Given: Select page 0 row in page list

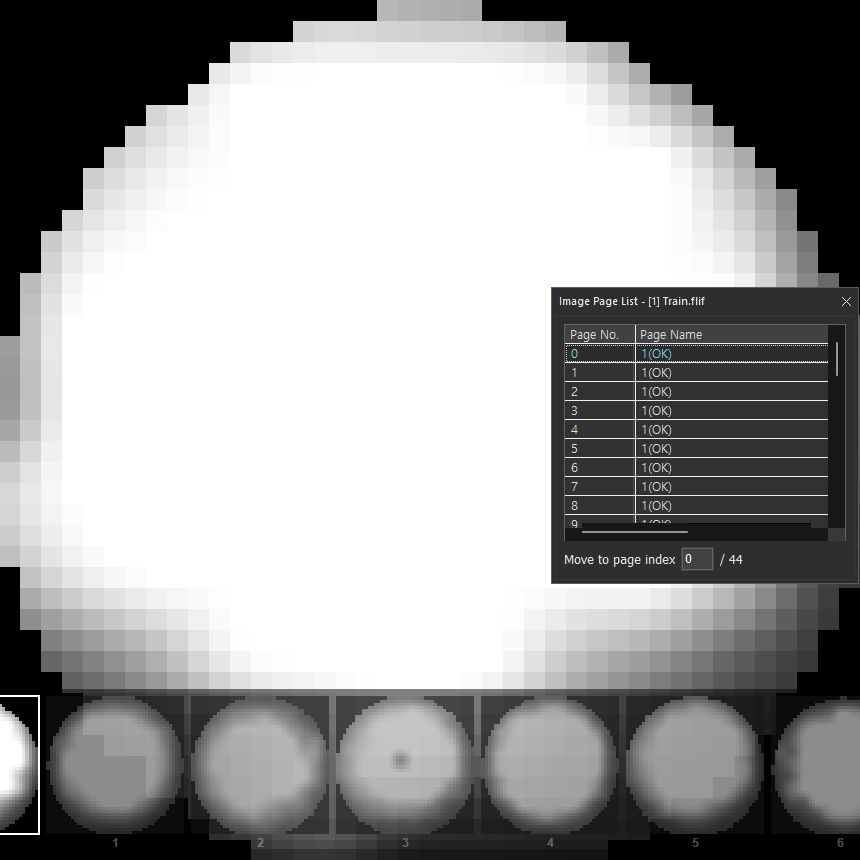Looking at the screenshot, I should coord(697,354).
